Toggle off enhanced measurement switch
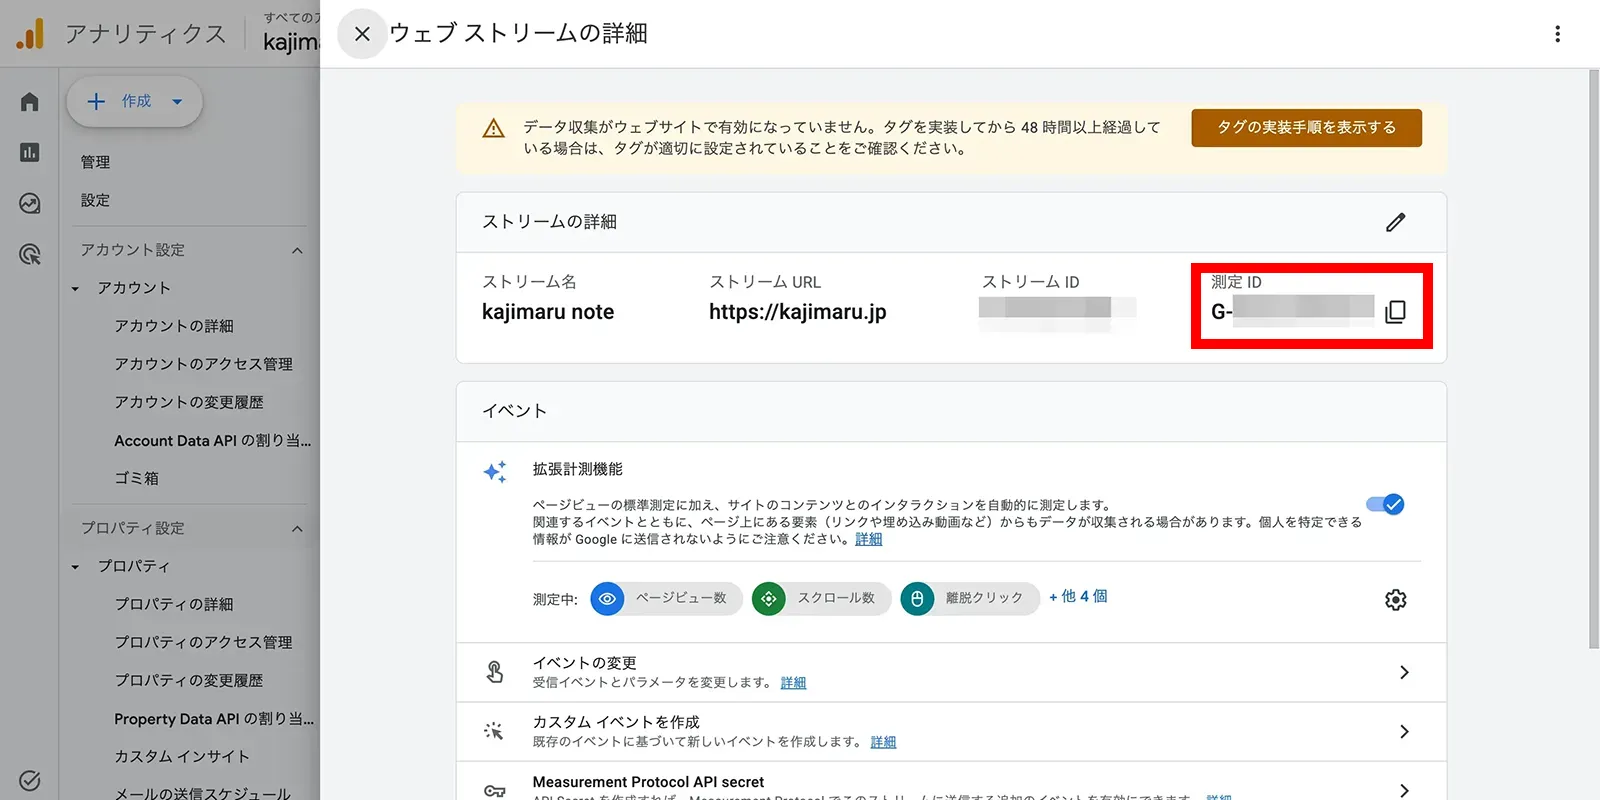Viewport: 1600px width, 800px height. coord(1385,504)
